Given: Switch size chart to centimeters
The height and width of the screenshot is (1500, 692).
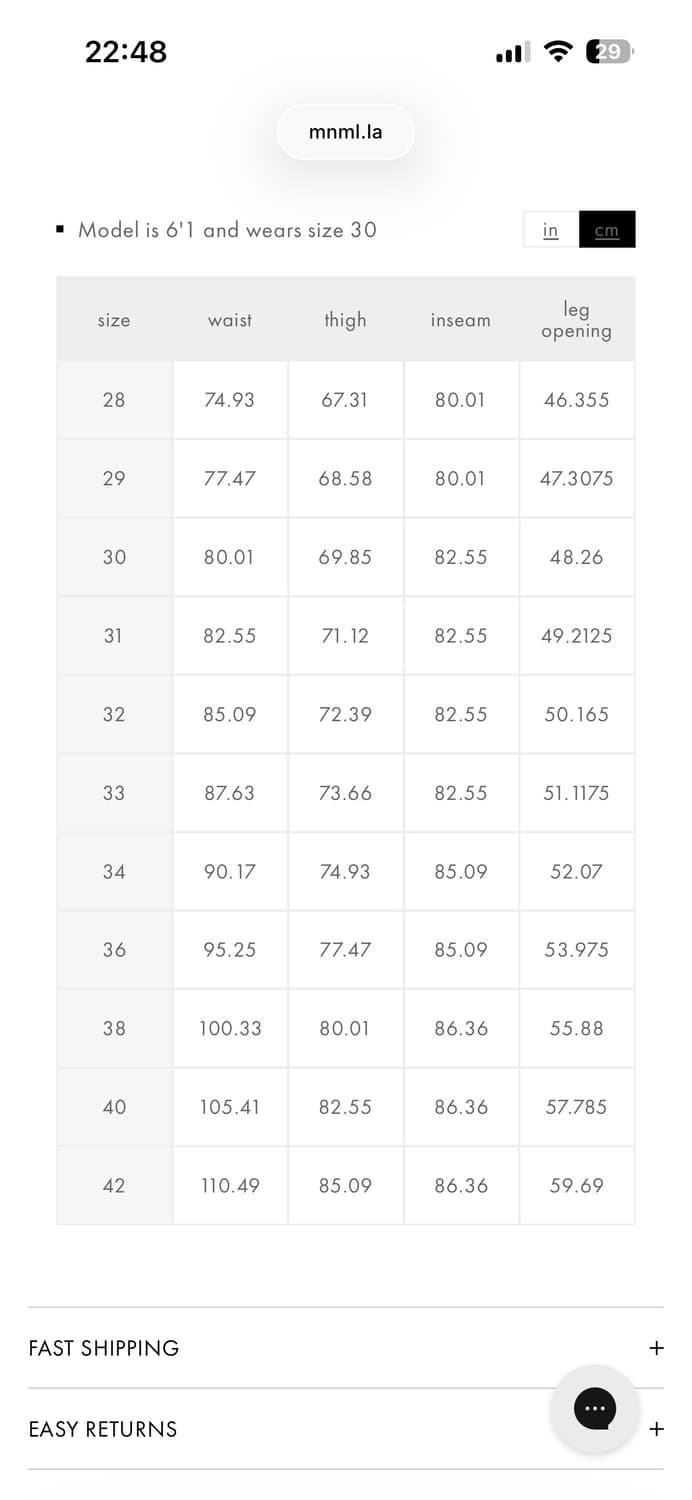Looking at the screenshot, I should pyautogui.click(x=607, y=230).
